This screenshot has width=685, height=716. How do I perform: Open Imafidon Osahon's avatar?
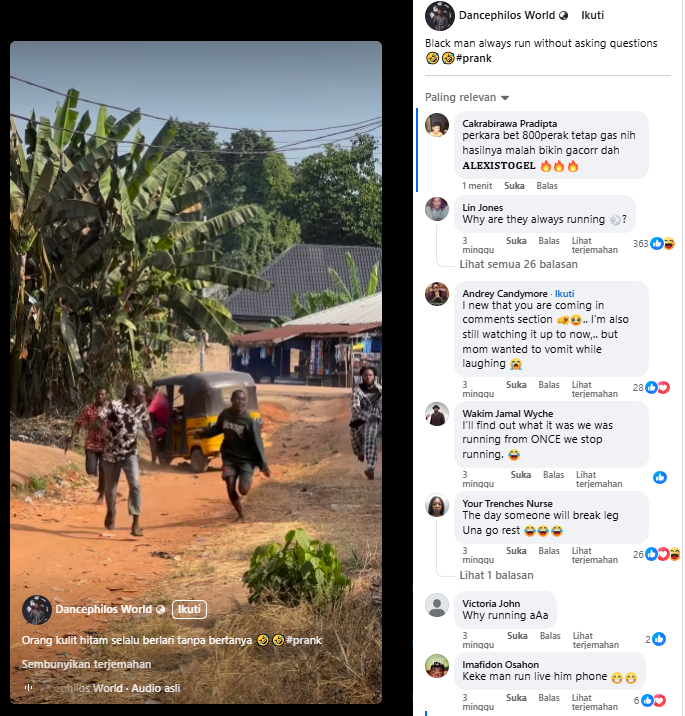437,666
